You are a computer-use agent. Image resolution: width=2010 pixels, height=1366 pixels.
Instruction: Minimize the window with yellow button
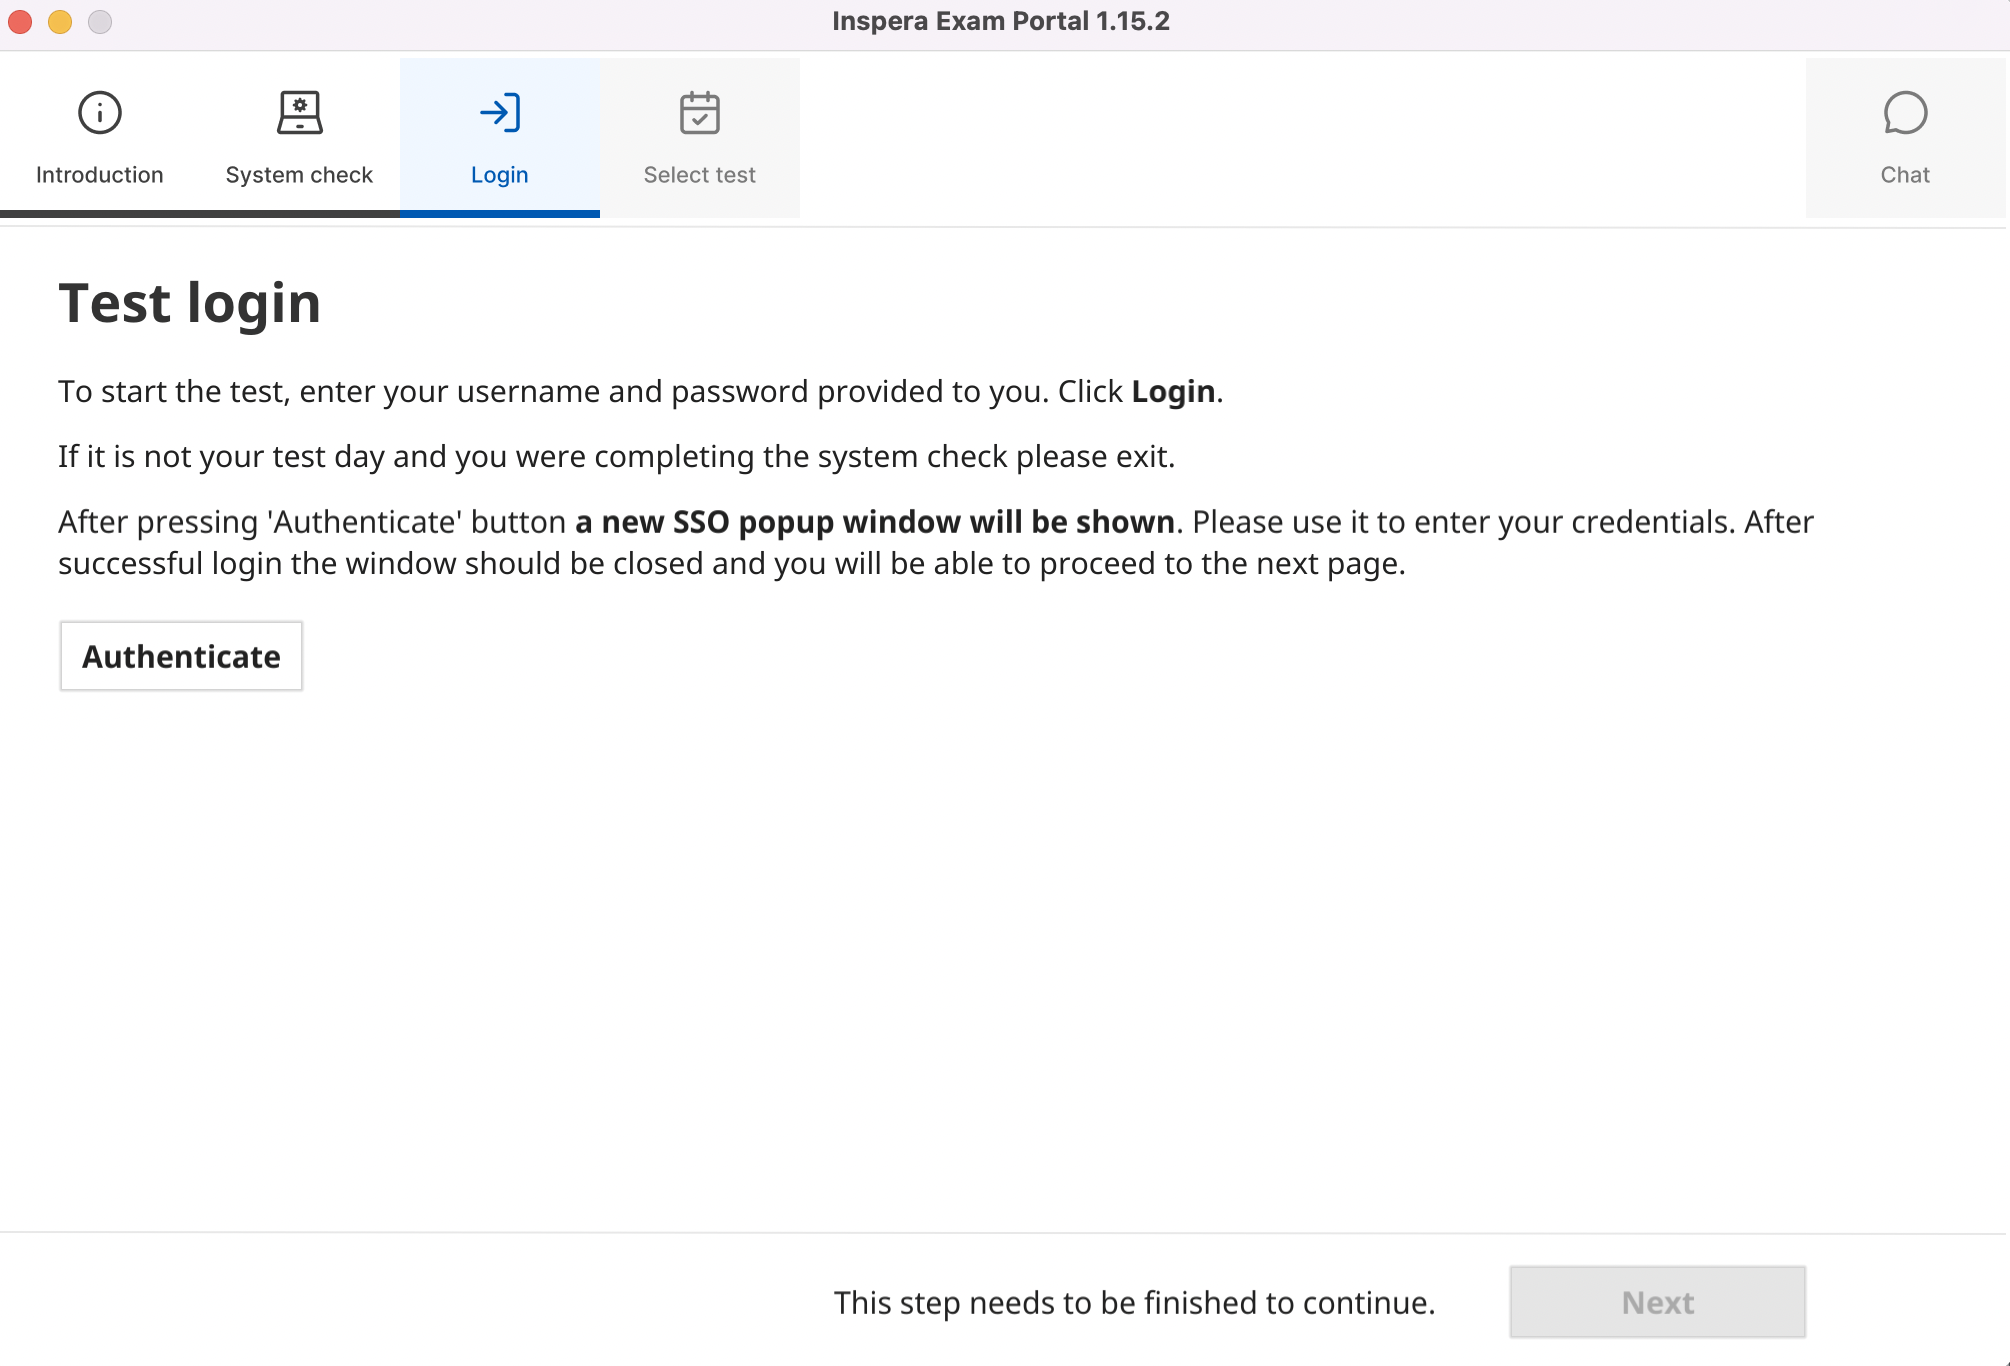[x=60, y=21]
